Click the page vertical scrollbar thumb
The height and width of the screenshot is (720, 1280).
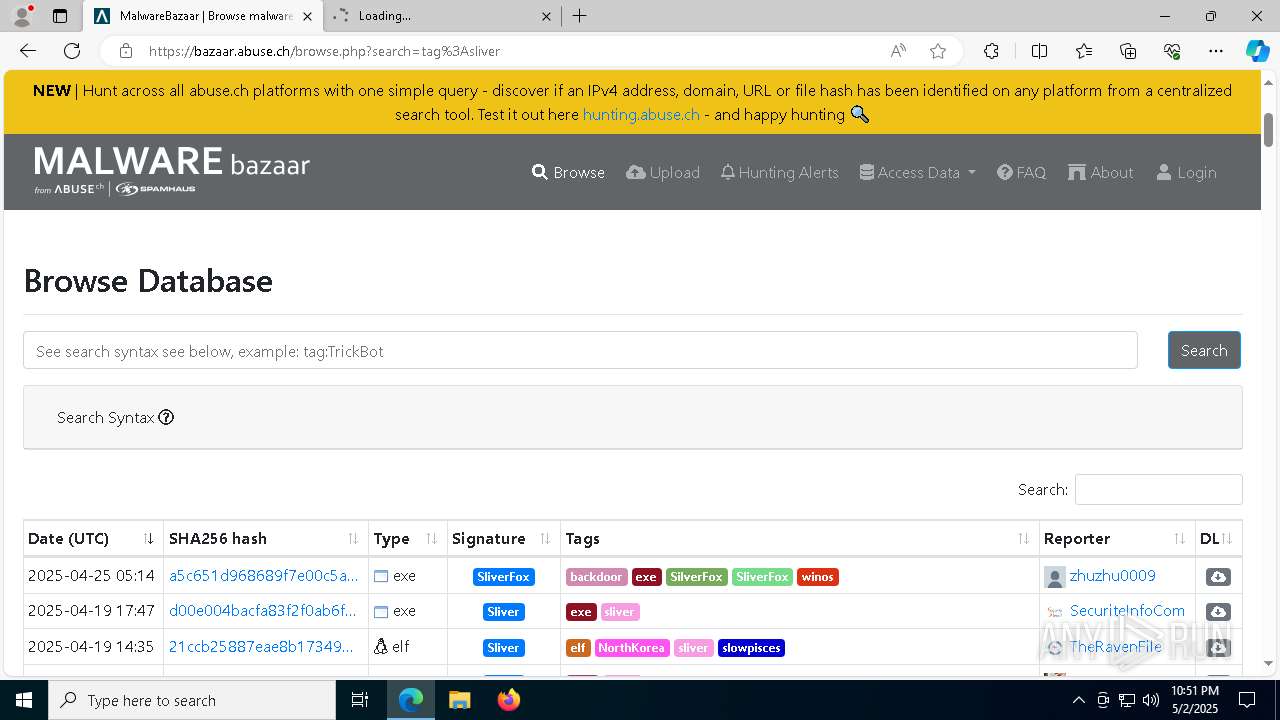point(1269,130)
